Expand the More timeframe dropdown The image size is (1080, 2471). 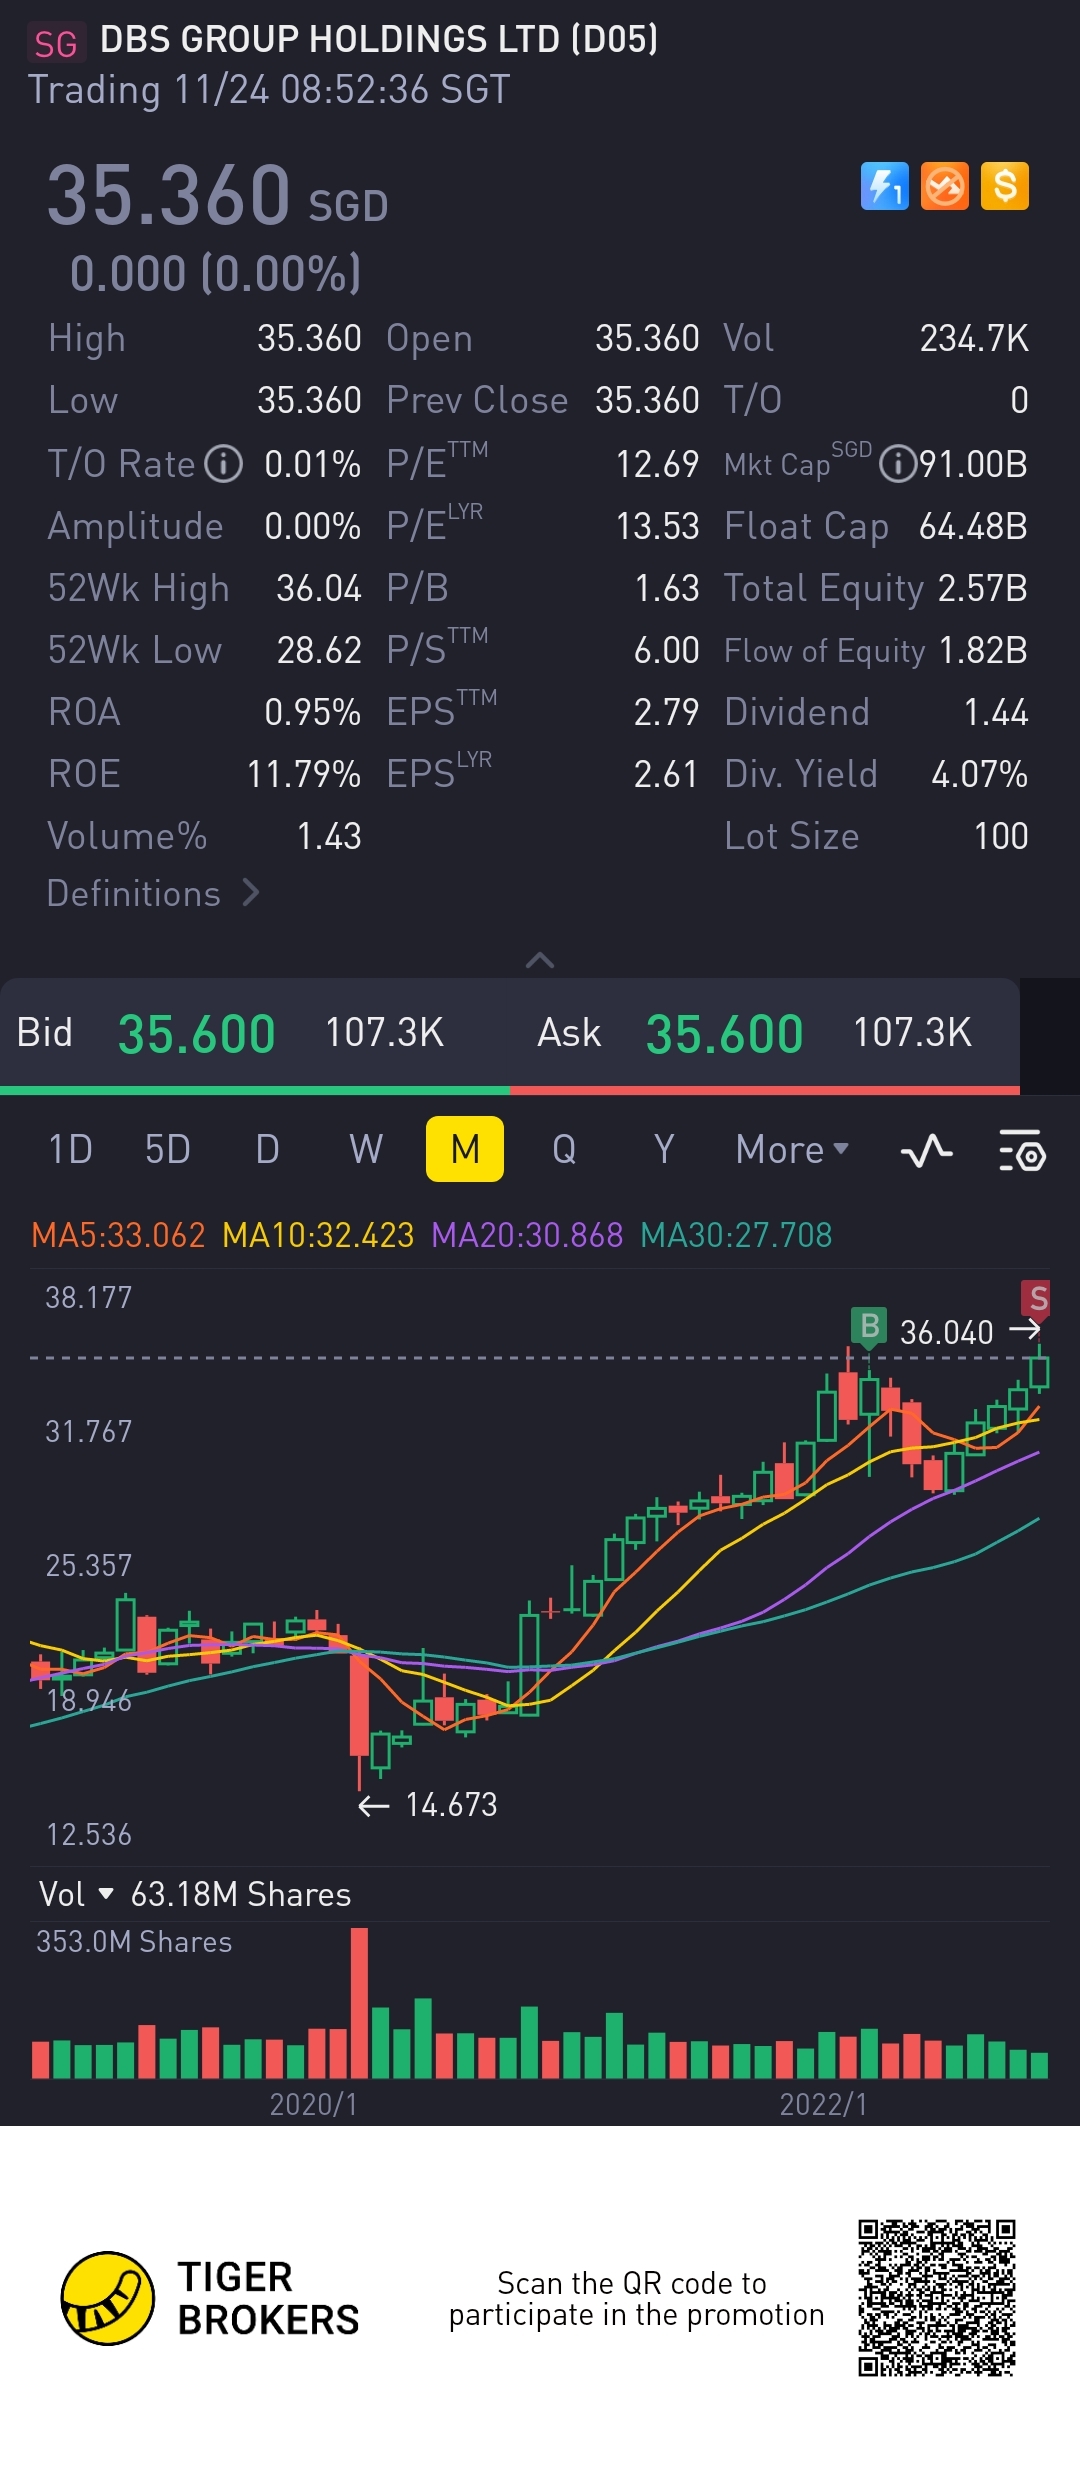coord(792,1150)
